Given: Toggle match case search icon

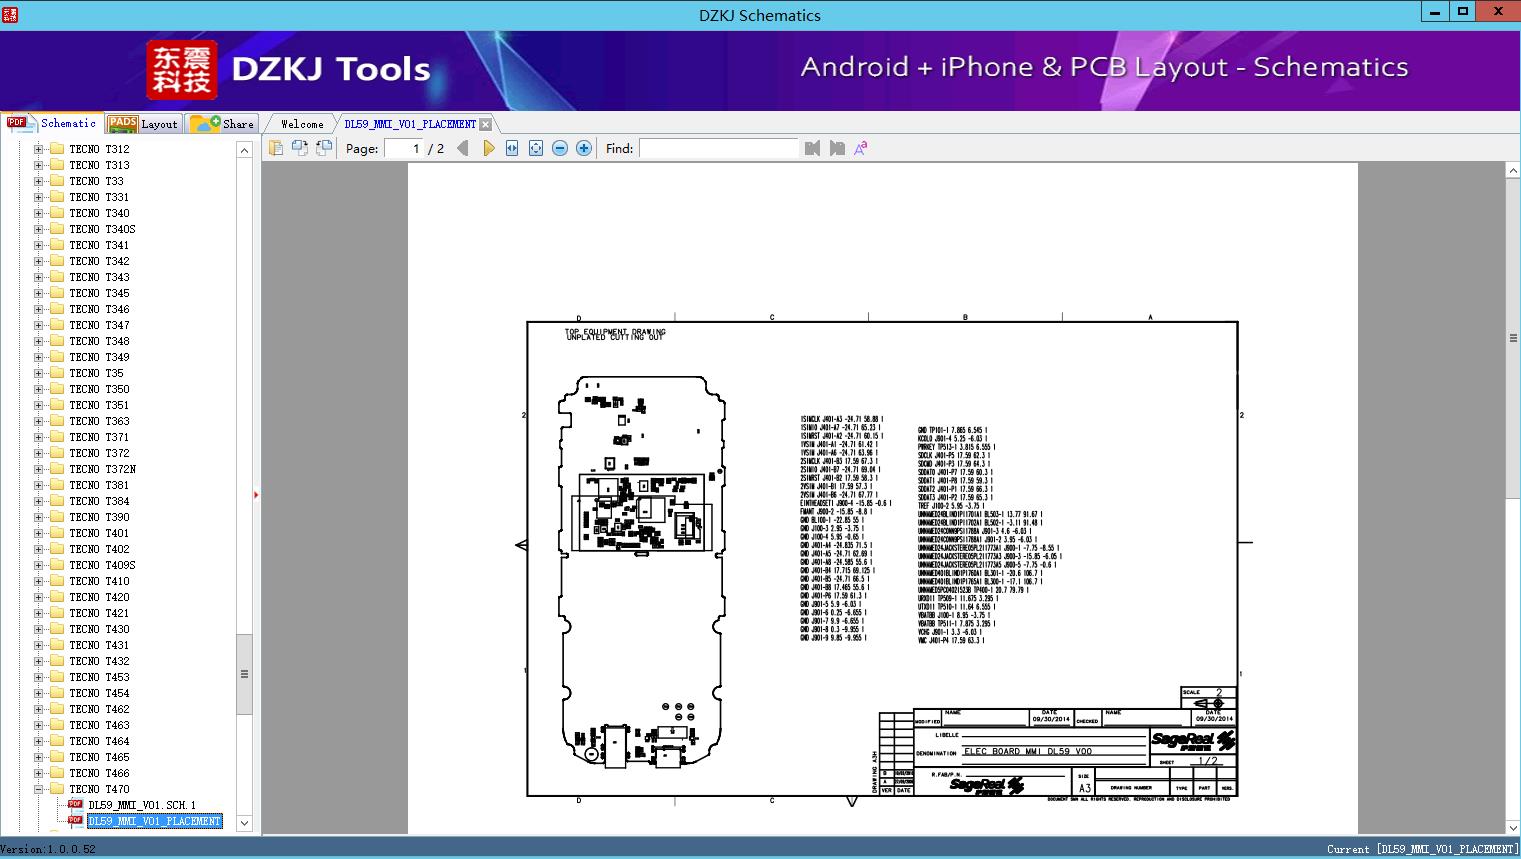Looking at the screenshot, I should (860, 148).
